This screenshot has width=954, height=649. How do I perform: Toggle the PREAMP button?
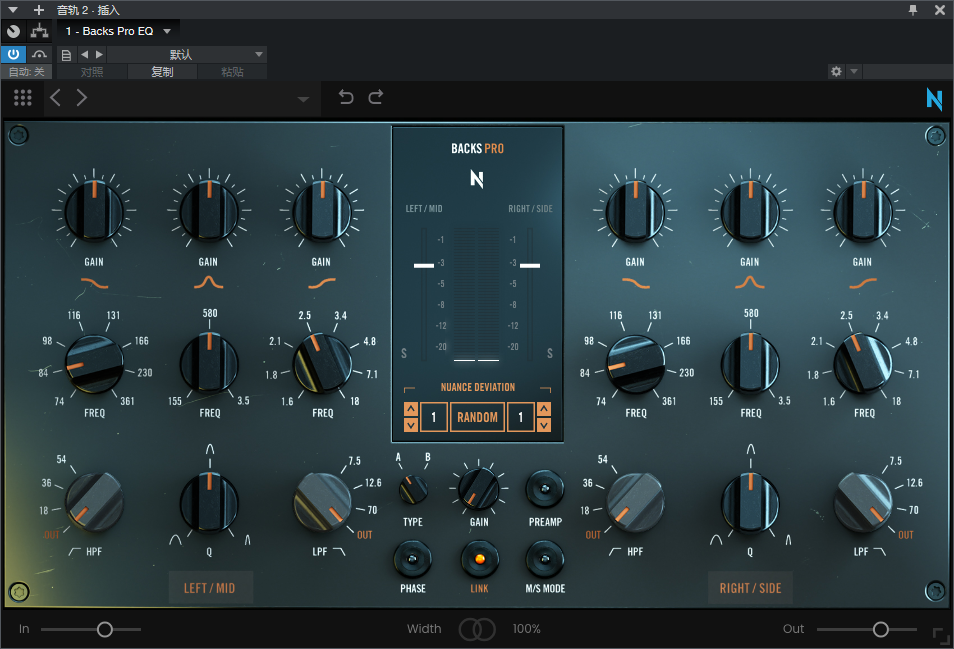pos(545,488)
